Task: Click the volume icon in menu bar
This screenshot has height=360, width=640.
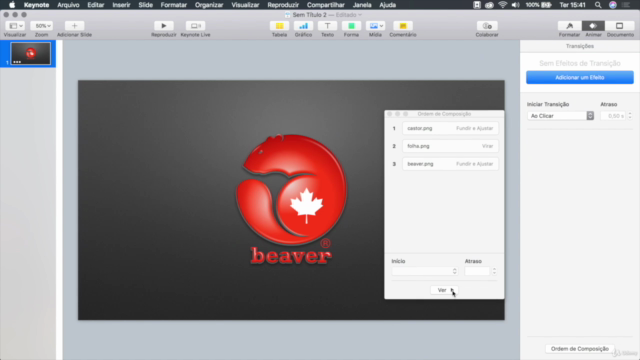Action: pos(516,5)
